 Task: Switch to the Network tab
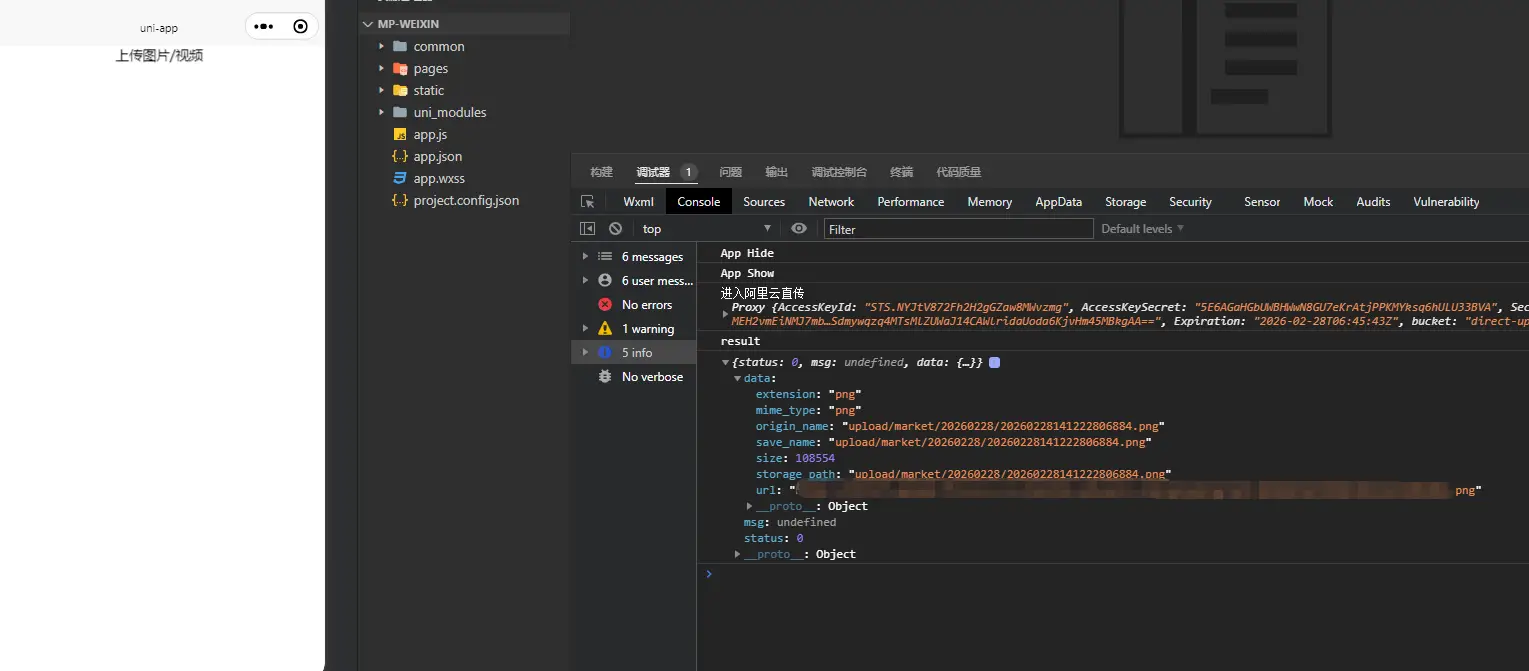click(831, 202)
